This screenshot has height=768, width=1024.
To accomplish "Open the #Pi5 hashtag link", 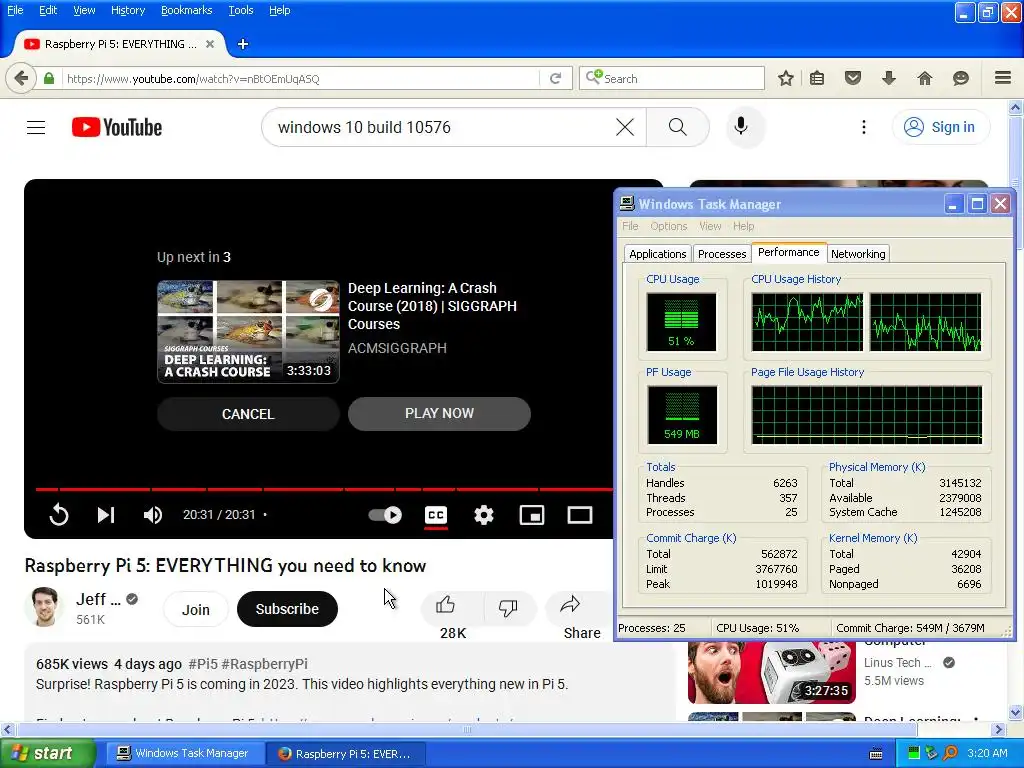I will pos(202,664).
